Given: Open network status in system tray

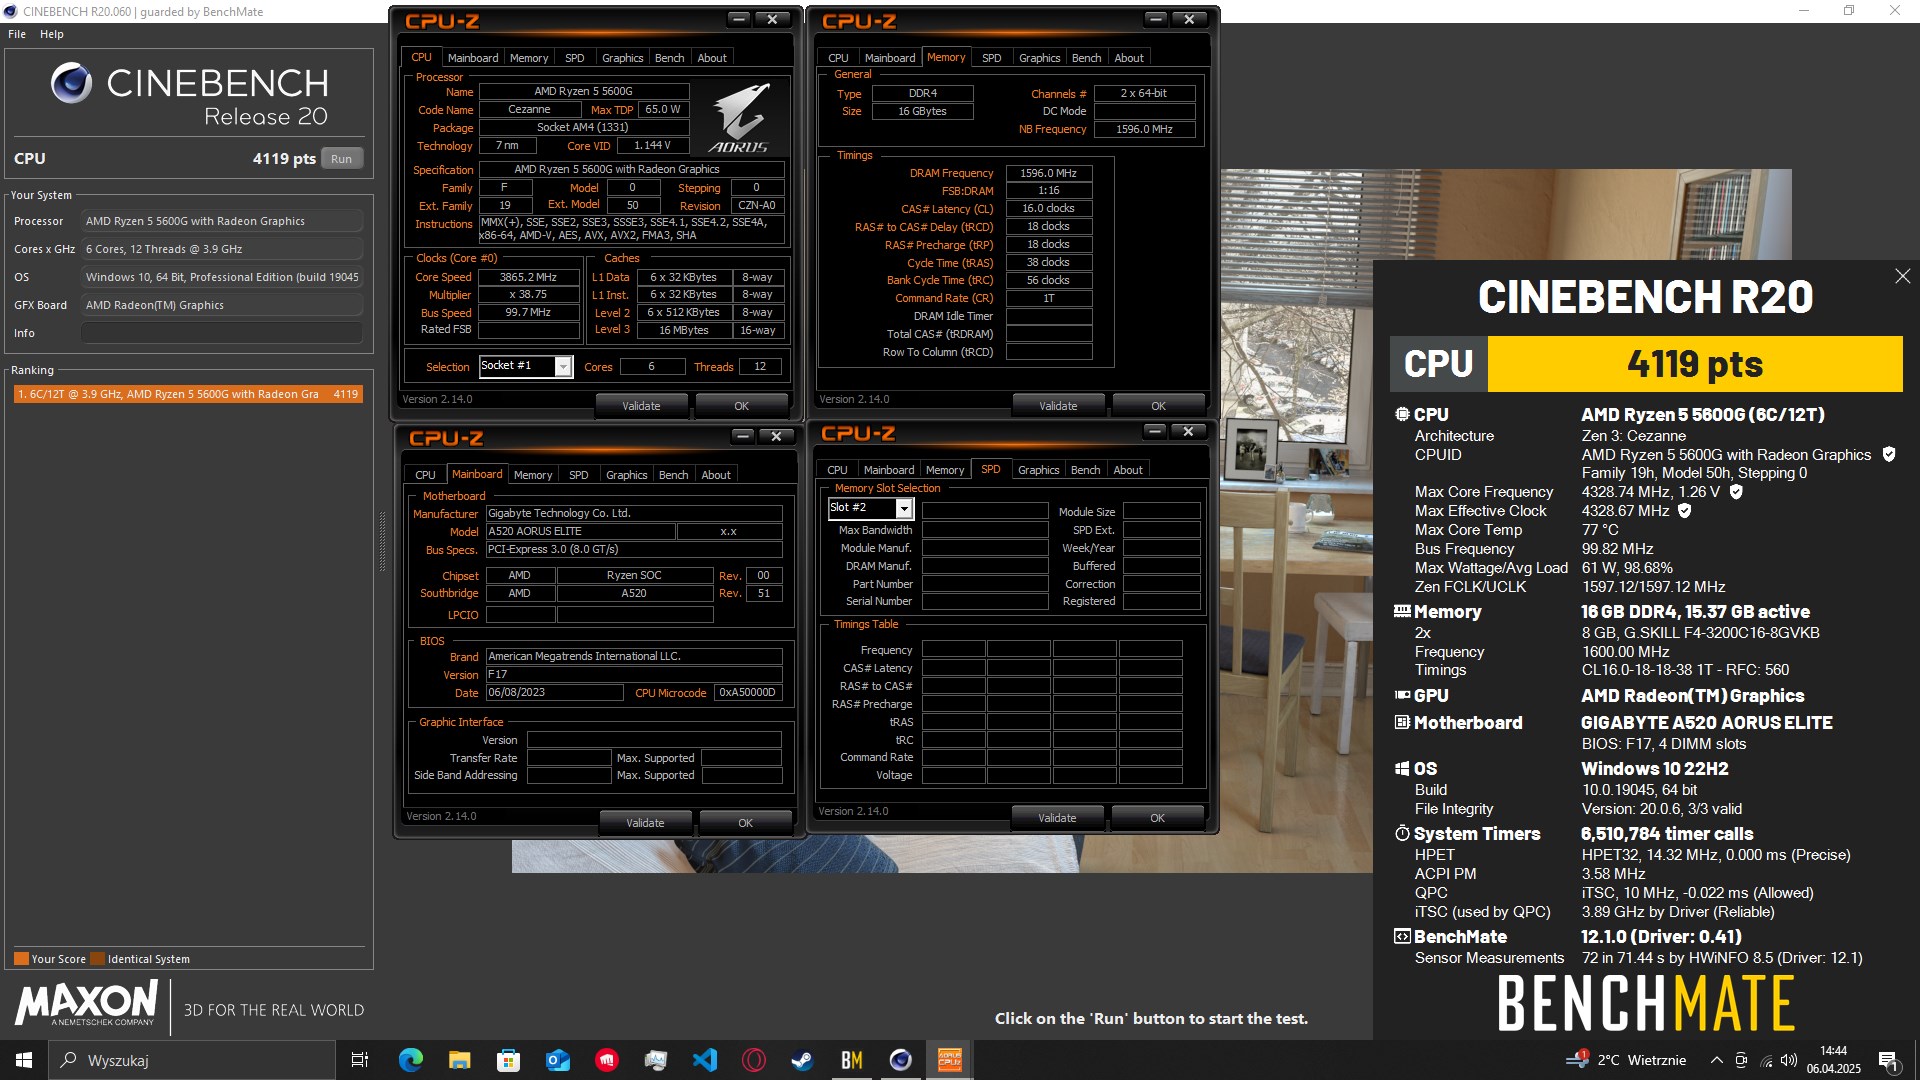Looking at the screenshot, I should pyautogui.click(x=1766, y=1060).
